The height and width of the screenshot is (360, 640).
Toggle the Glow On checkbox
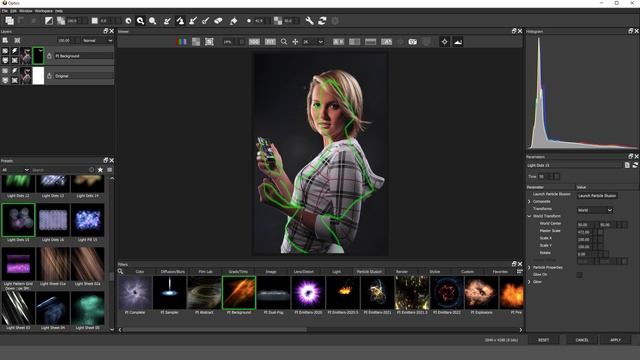pyautogui.click(x=580, y=275)
